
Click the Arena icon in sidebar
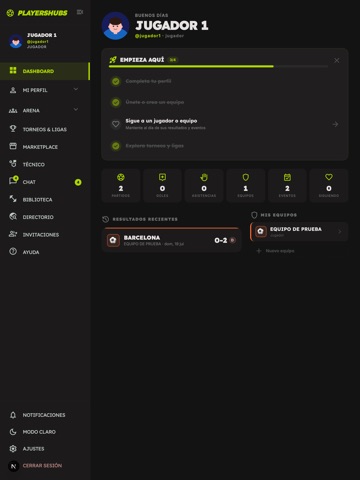pyautogui.click(x=13, y=110)
